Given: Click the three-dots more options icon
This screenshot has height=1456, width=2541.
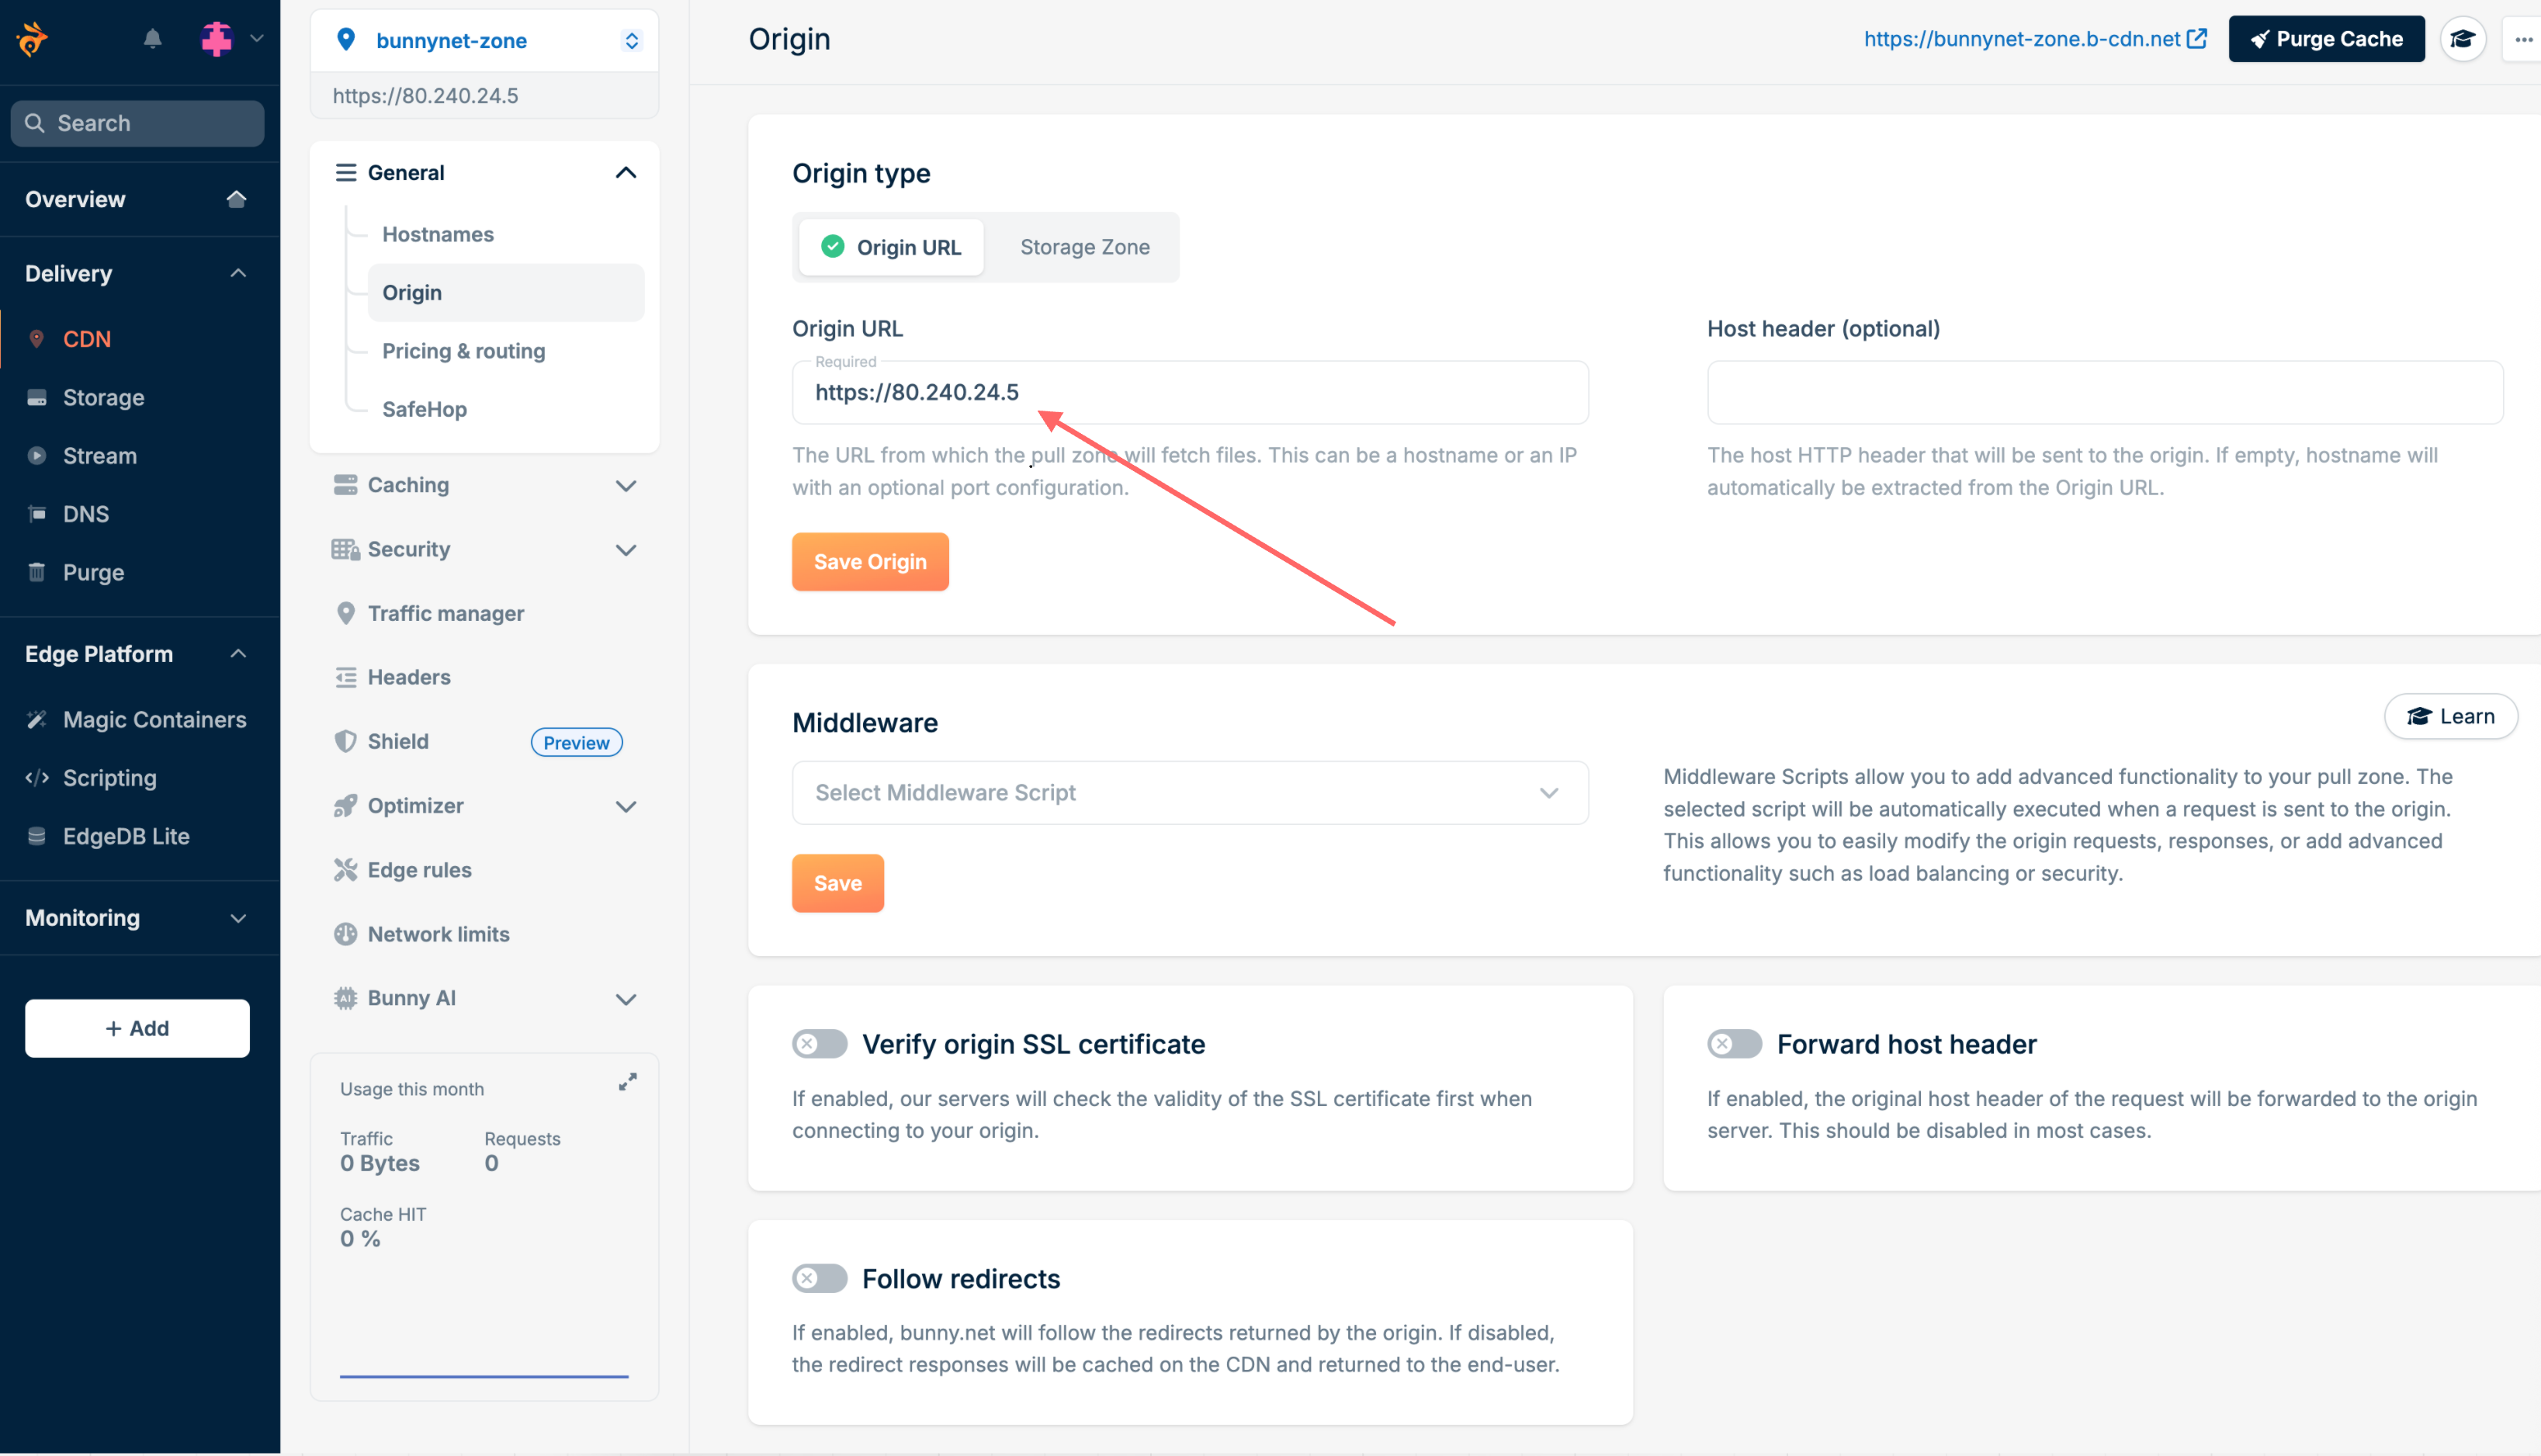Looking at the screenshot, I should pyautogui.click(x=2523, y=39).
